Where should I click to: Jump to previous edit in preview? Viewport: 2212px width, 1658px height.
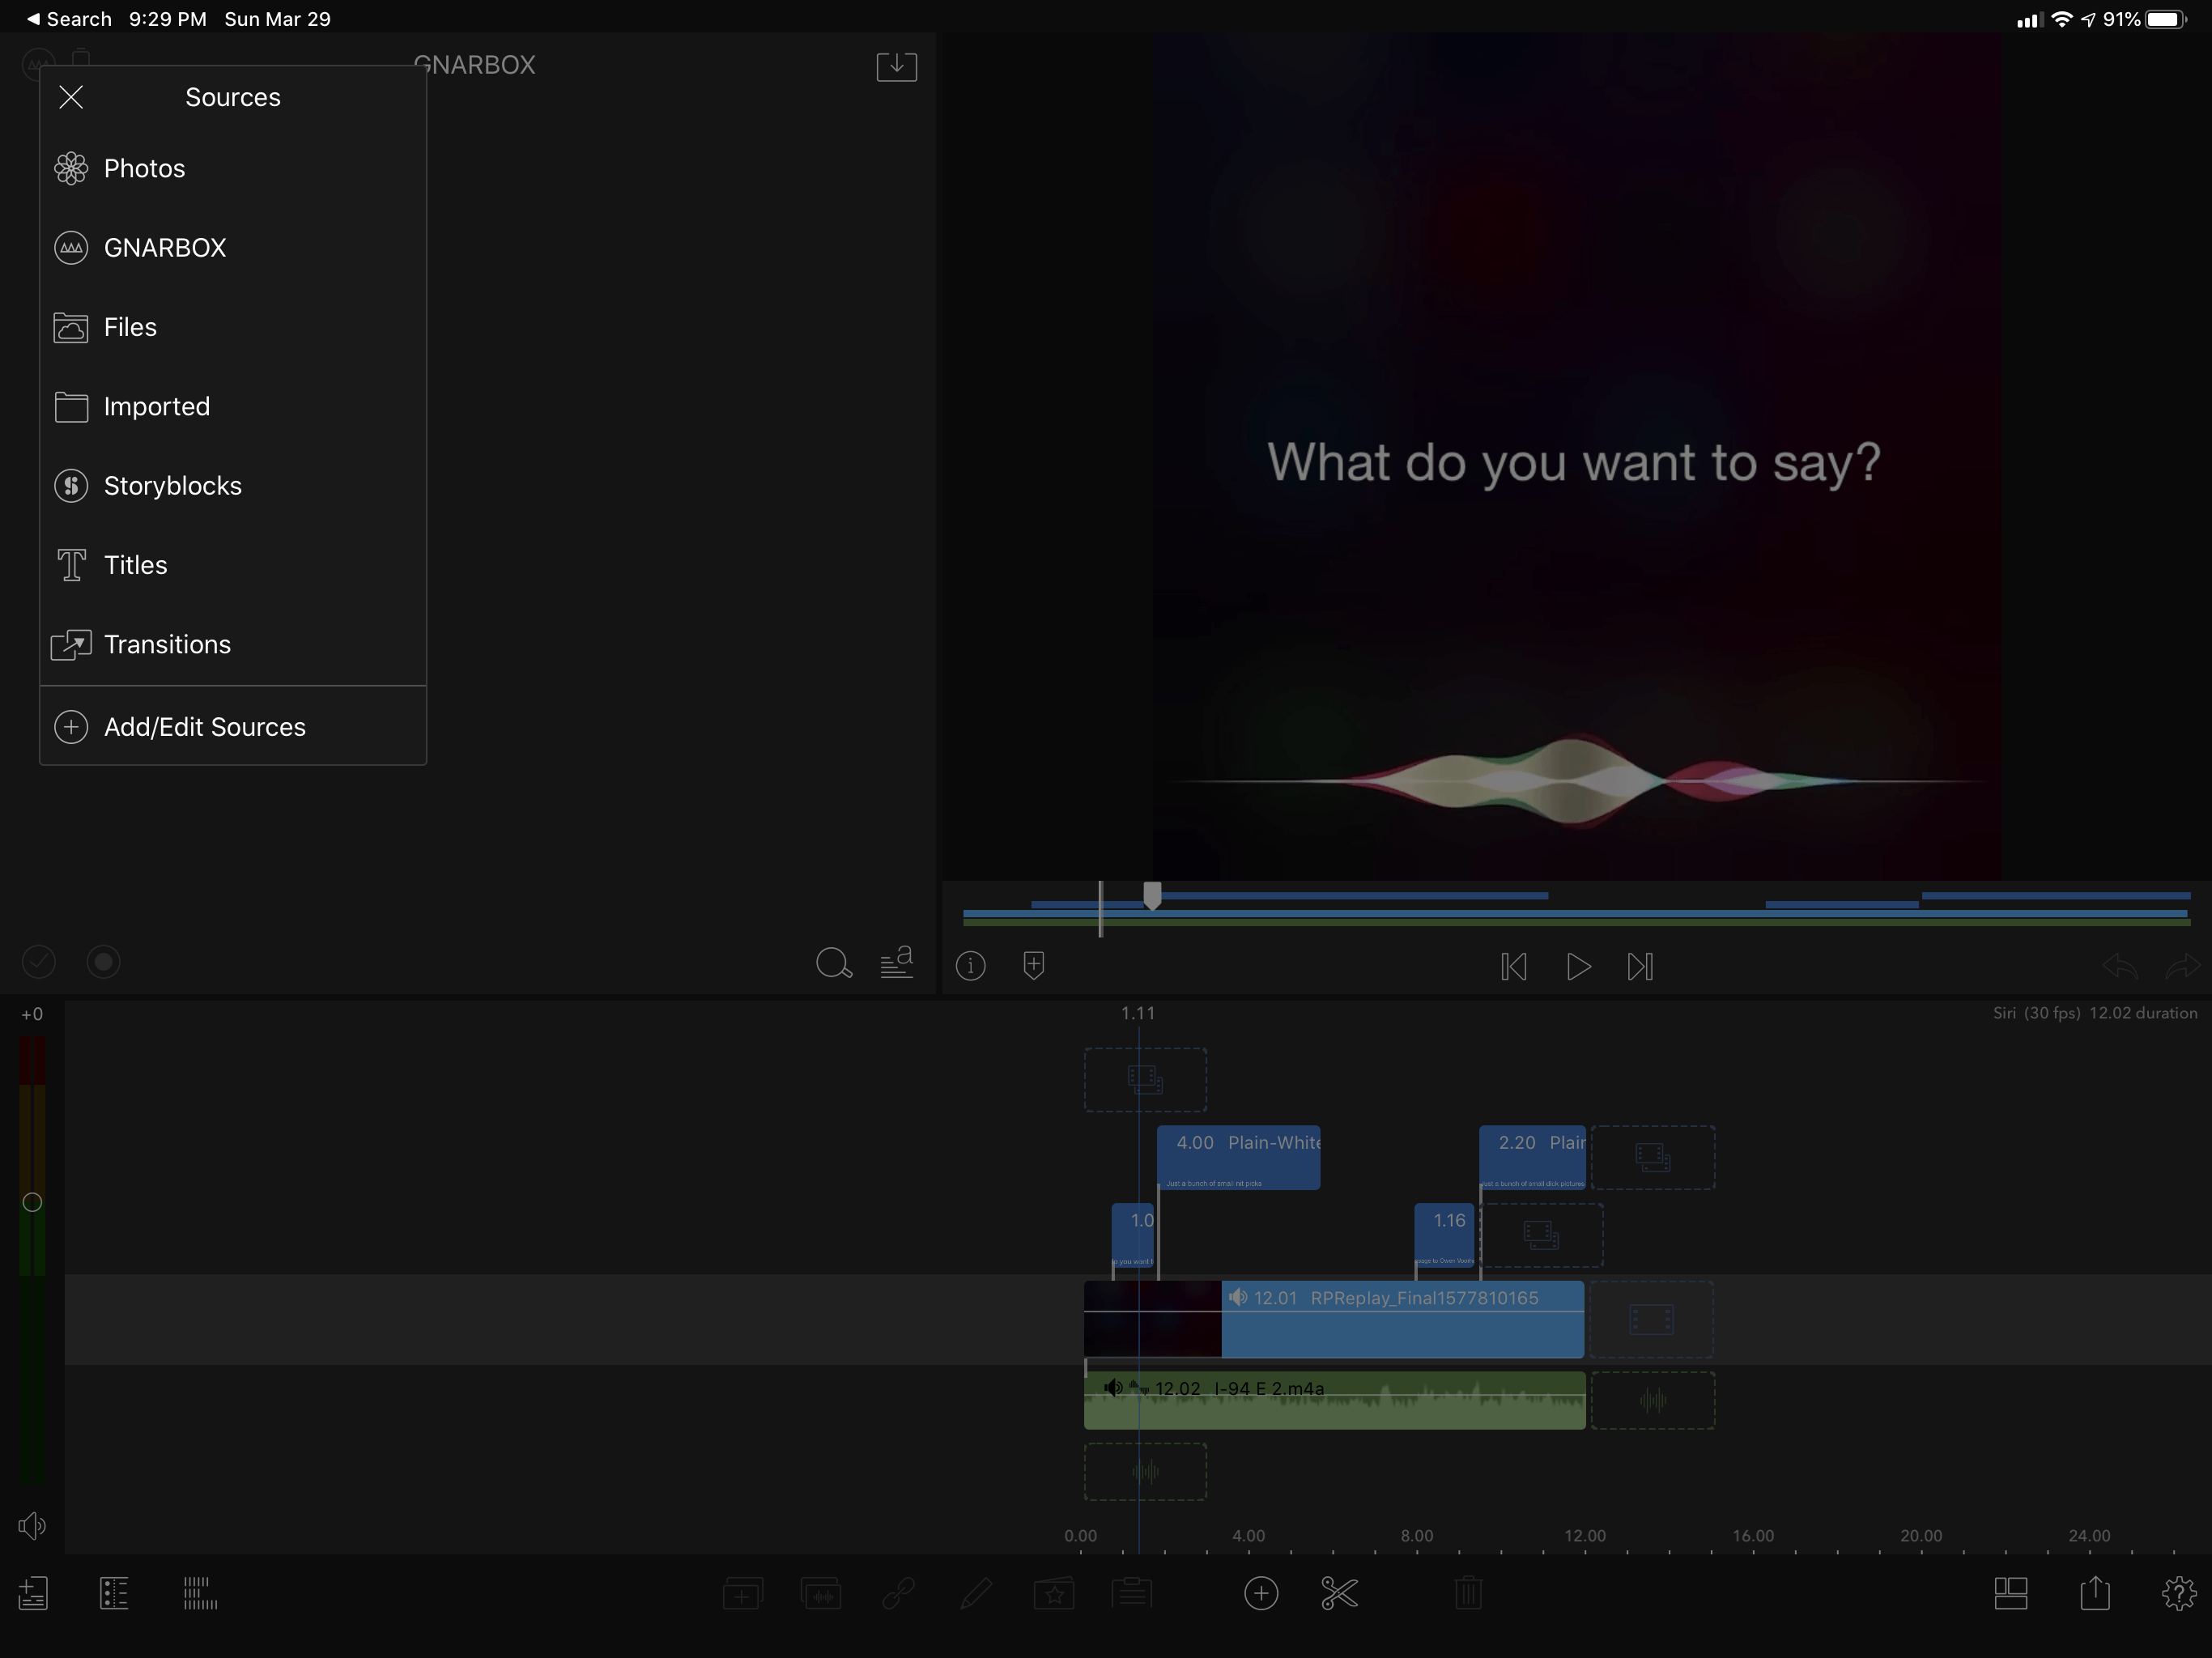click(x=1513, y=967)
